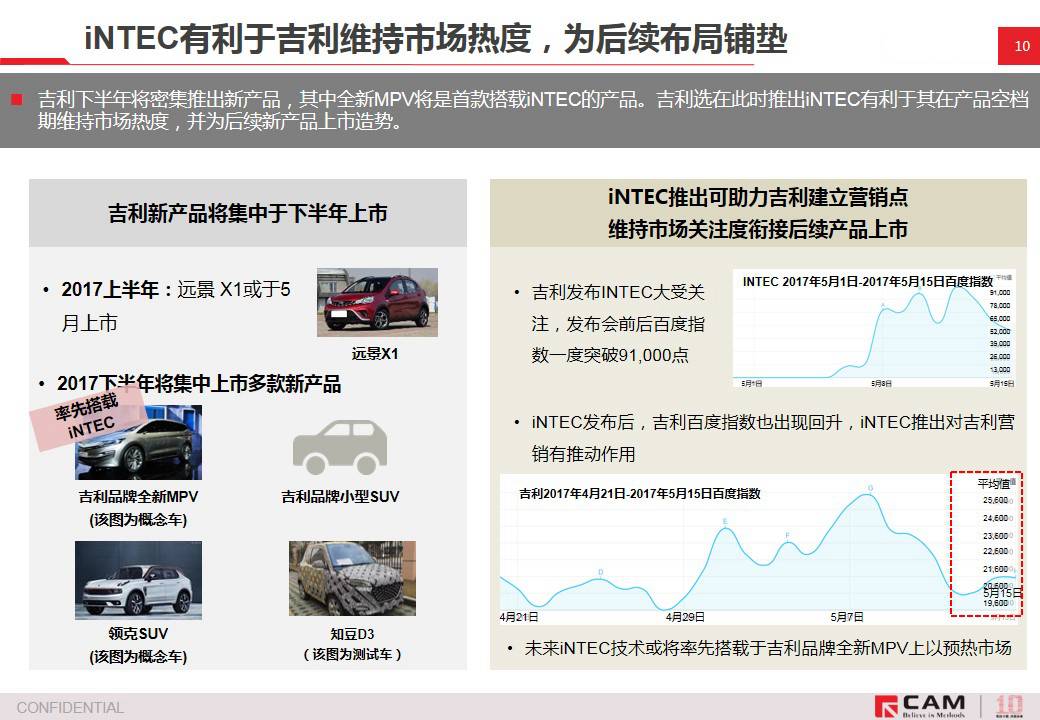Click the CAM logo in the footer
Viewport: 1040px width, 720px height.
920,706
